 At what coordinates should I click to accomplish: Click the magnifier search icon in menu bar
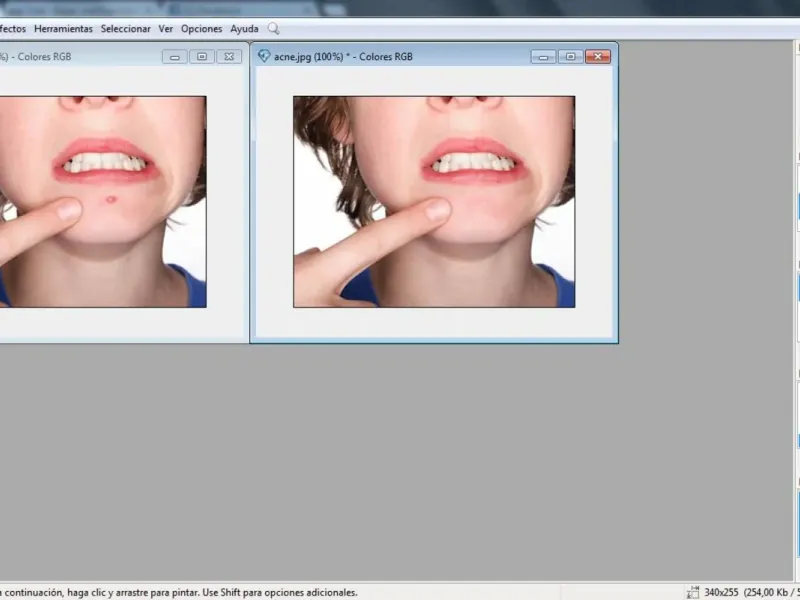273,29
